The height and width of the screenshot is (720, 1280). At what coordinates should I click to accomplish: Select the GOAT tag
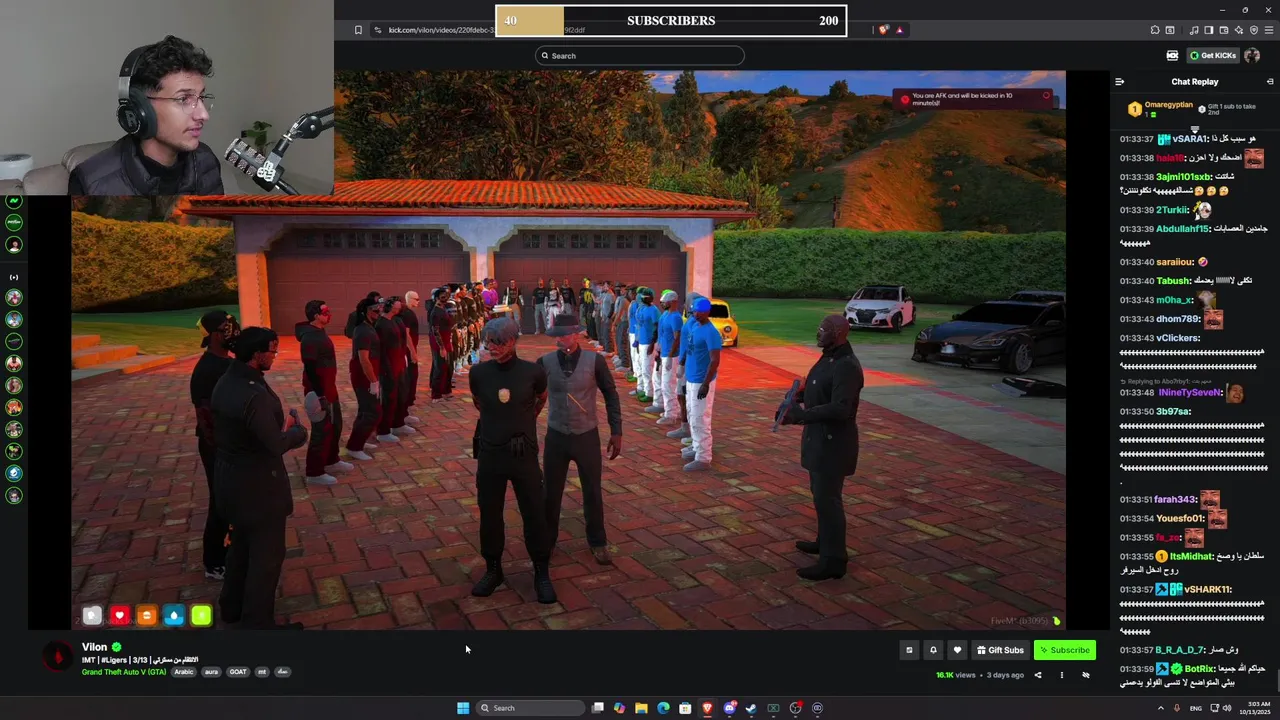click(x=238, y=672)
